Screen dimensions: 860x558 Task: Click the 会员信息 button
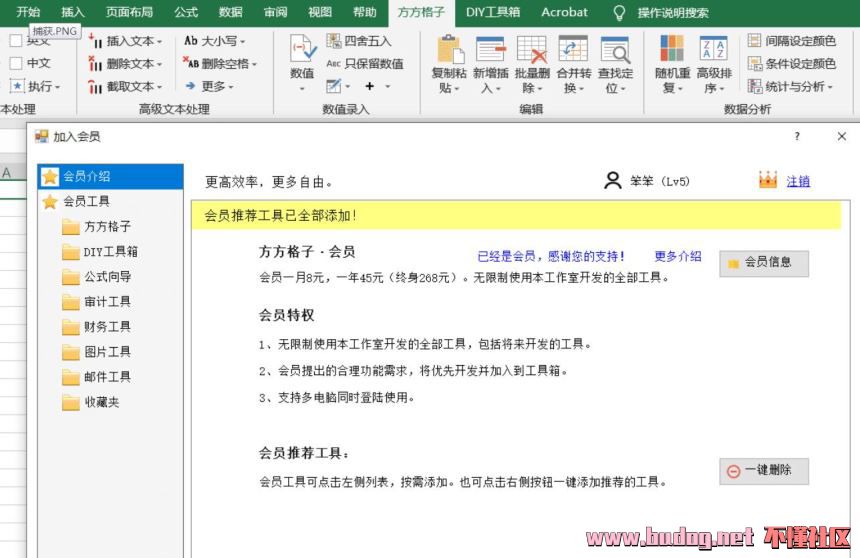763,262
